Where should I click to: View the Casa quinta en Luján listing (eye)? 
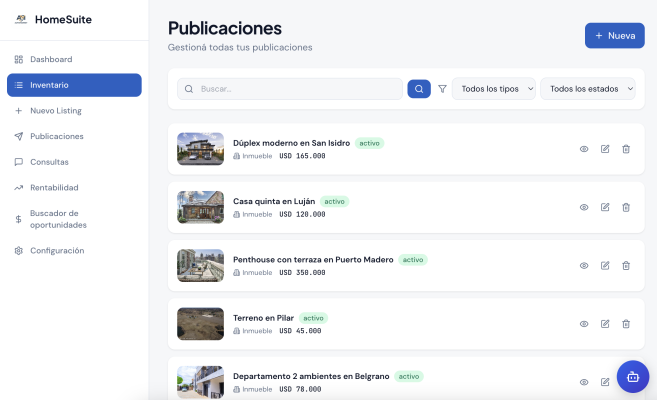pyautogui.click(x=584, y=207)
